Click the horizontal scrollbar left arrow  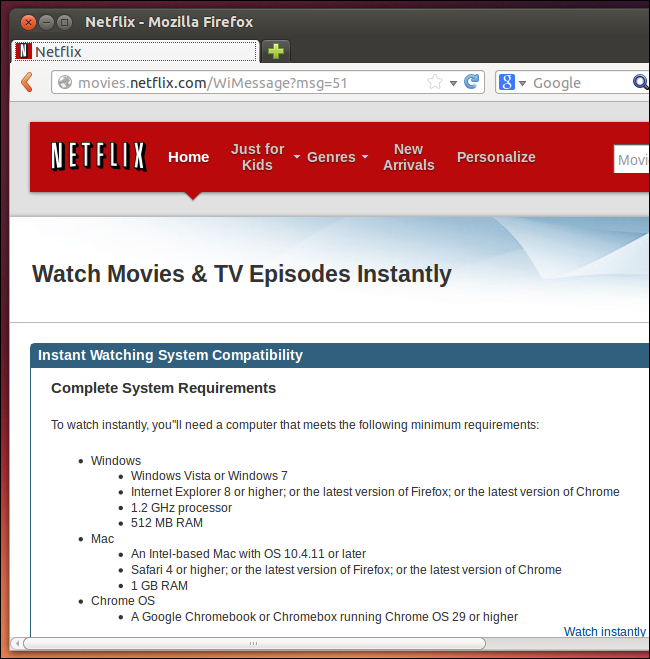(x=17, y=643)
